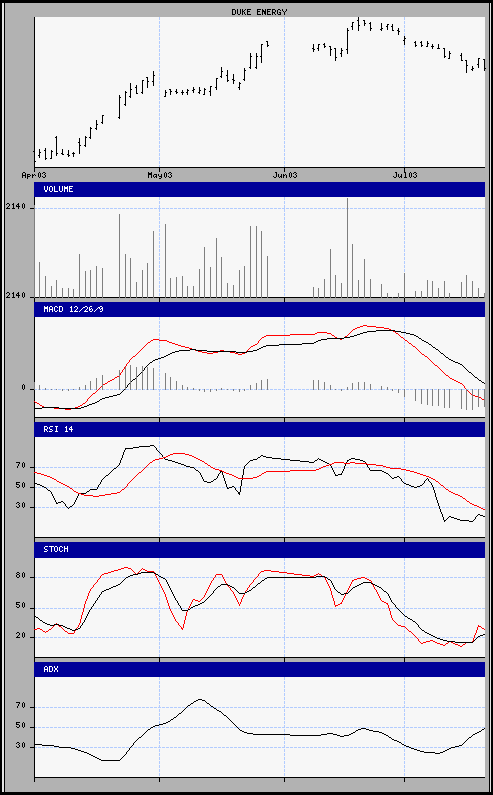Click the STOCH 20 level label
The image size is (493, 795).
pyautogui.click(x=20, y=636)
